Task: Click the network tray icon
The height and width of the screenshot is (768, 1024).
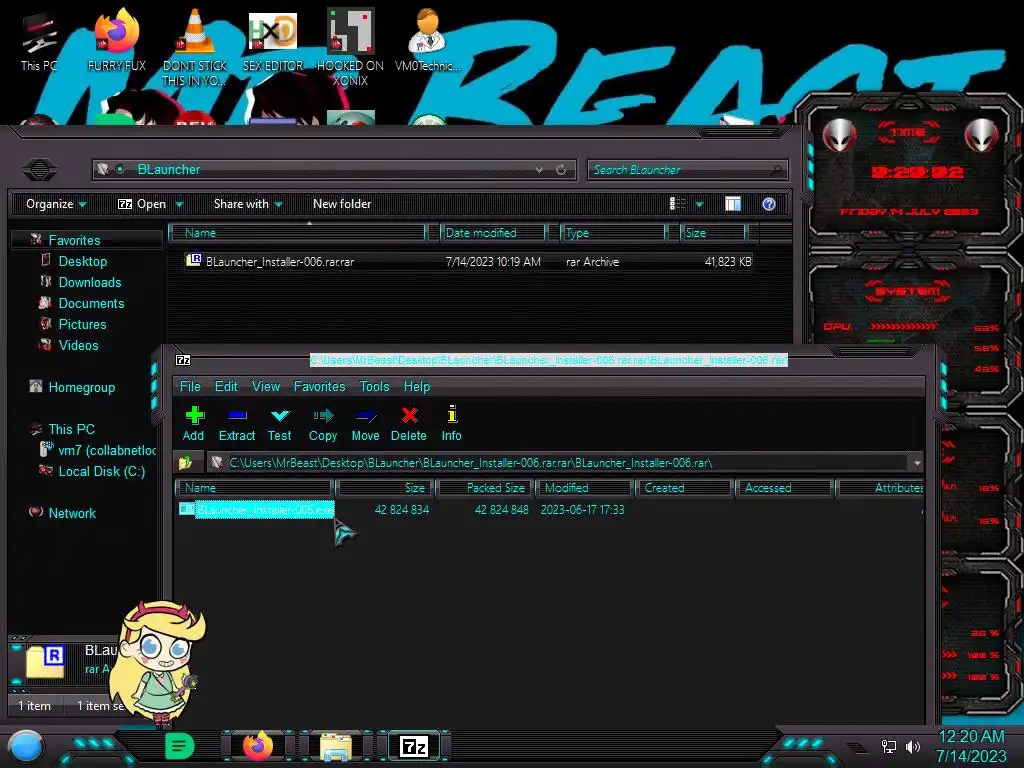Action: [x=889, y=746]
